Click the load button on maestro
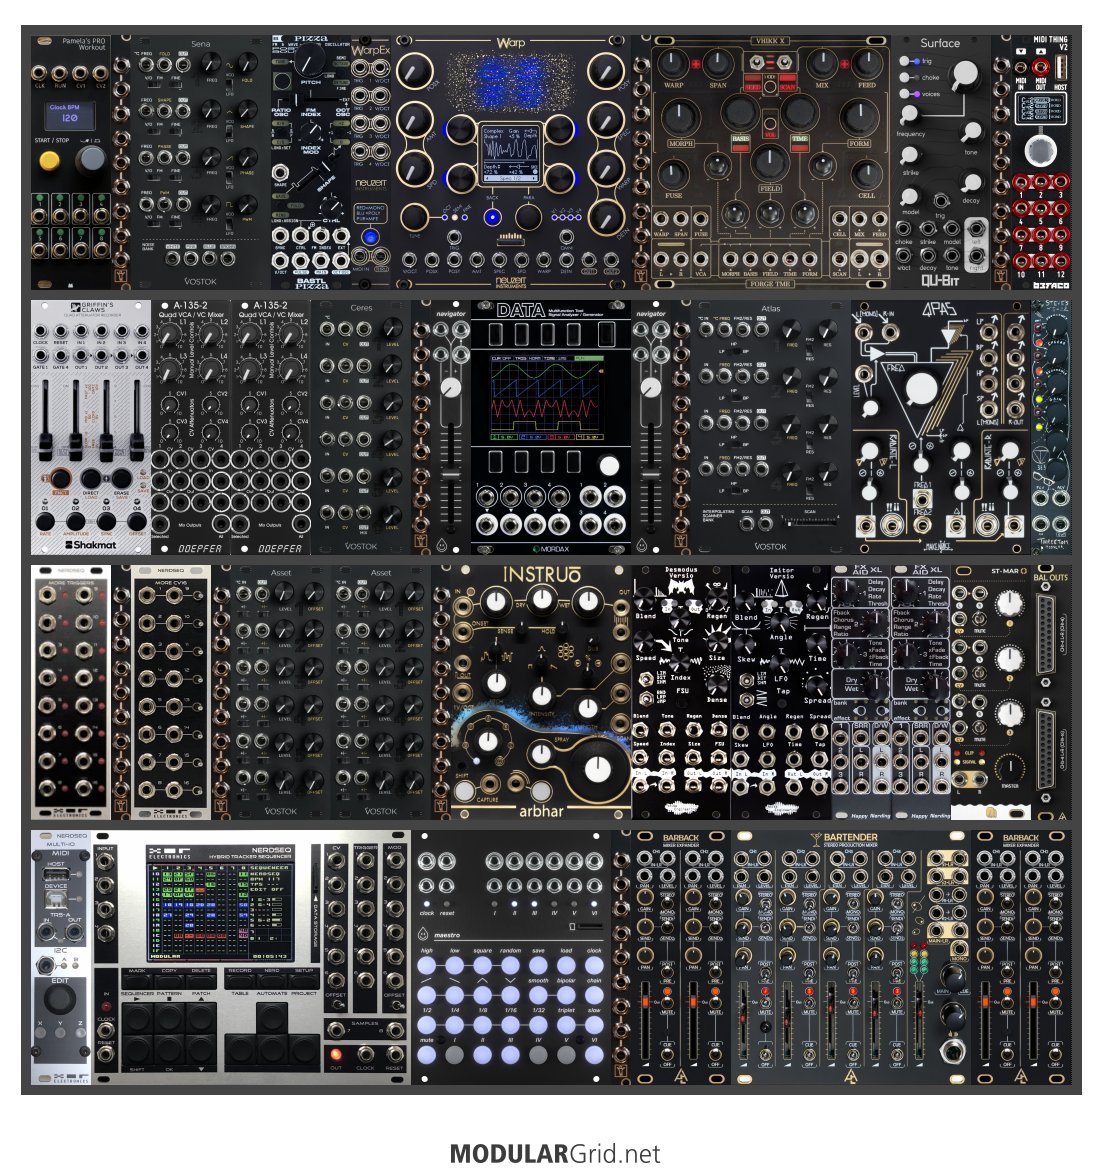The height and width of the screenshot is (1175, 1112). 566,965
